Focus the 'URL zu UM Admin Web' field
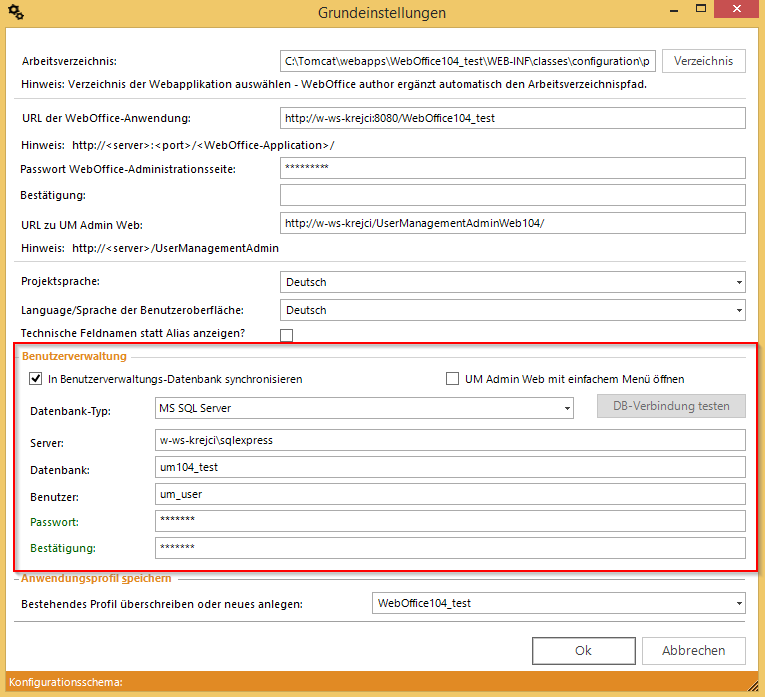Screen dimensions: 765x697 tap(512, 223)
